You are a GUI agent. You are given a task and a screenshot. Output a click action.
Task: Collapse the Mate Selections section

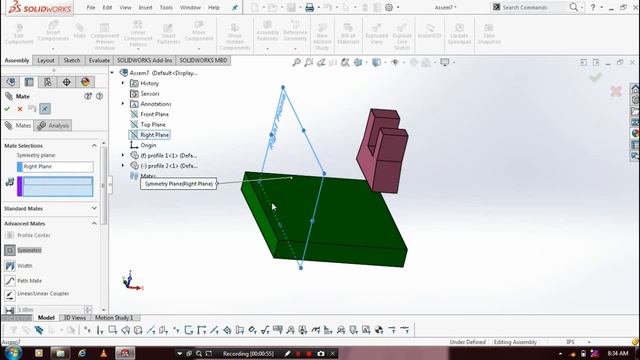[94, 146]
